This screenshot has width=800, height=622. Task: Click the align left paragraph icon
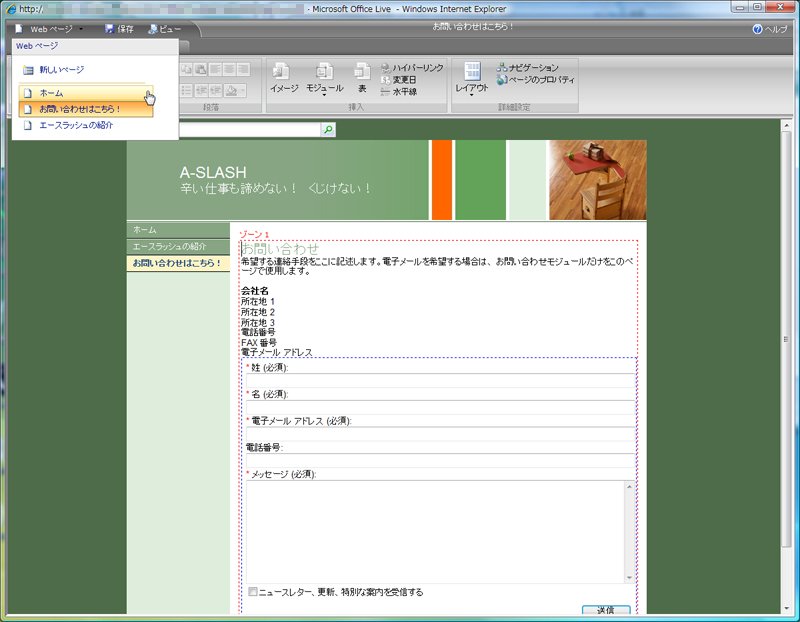(215, 69)
